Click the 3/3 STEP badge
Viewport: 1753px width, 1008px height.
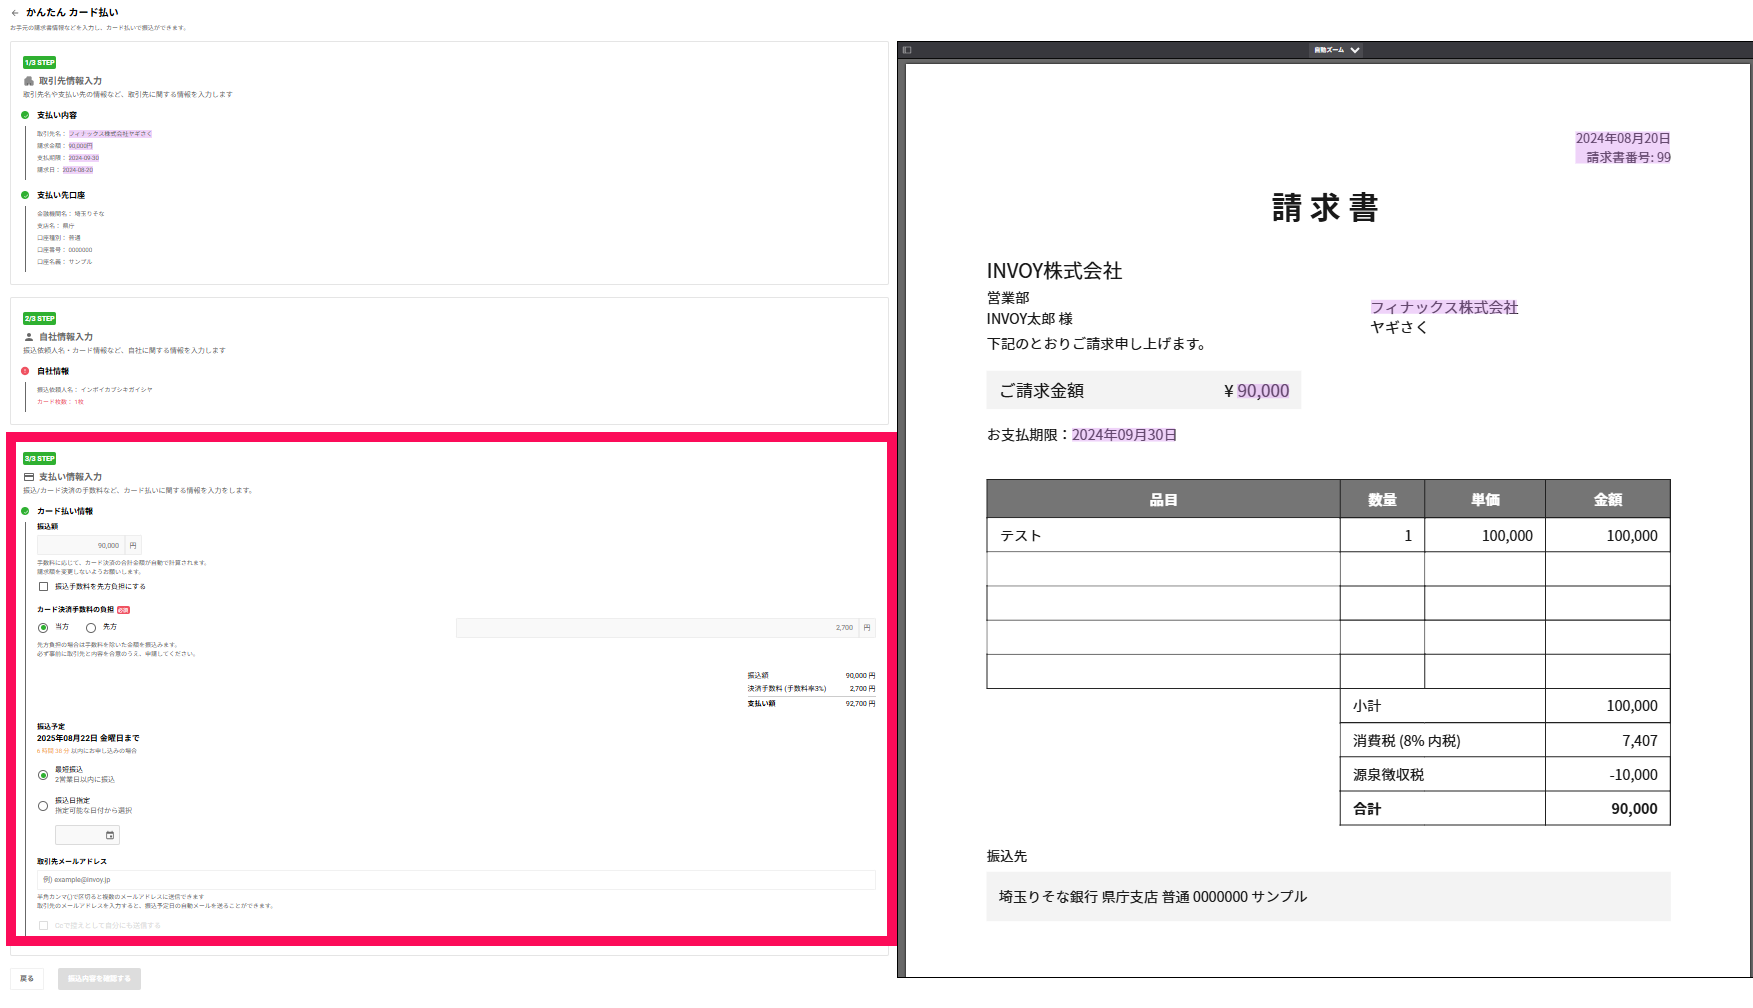click(40, 458)
